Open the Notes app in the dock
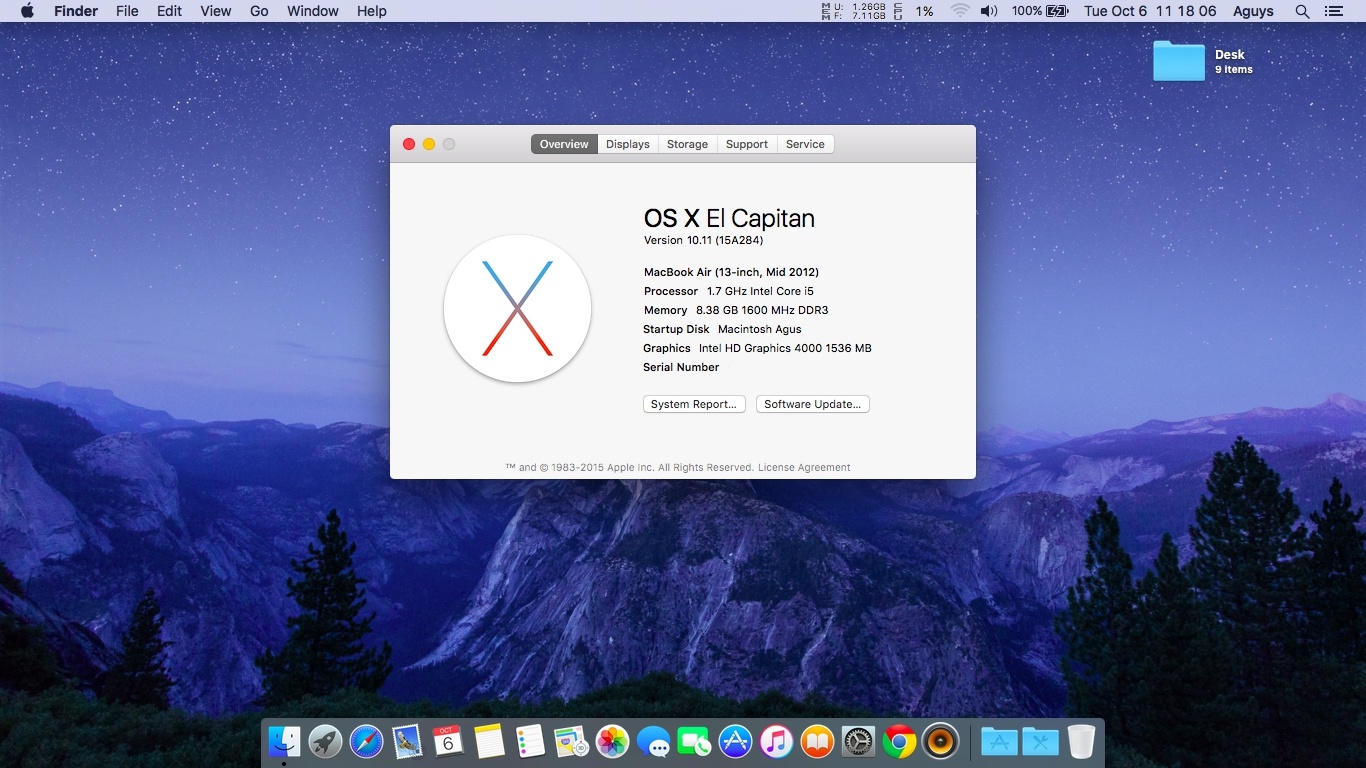Image resolution: width=1366 pixels, height=768 pixels. pyautogui.click(x=489, y=741)
